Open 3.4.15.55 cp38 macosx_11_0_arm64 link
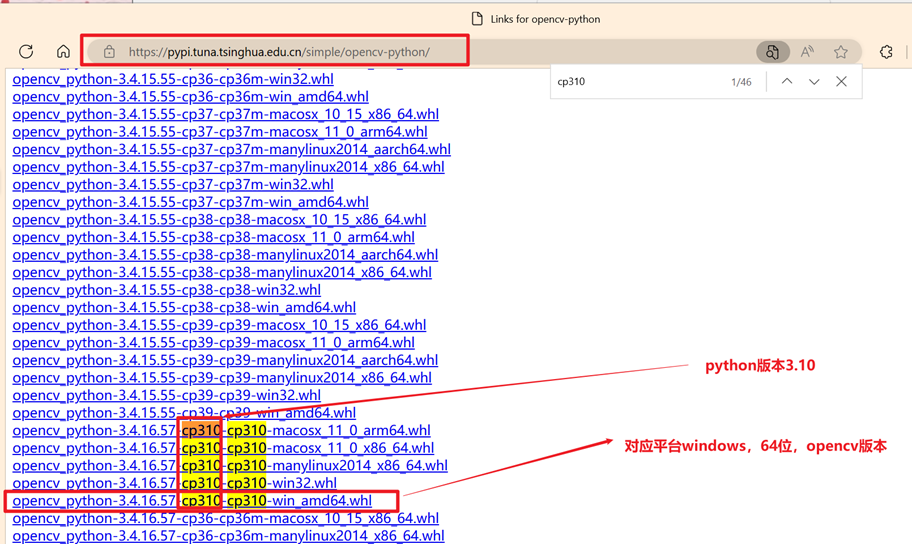This screenshot has width=912, height=544. pos(213,237)
